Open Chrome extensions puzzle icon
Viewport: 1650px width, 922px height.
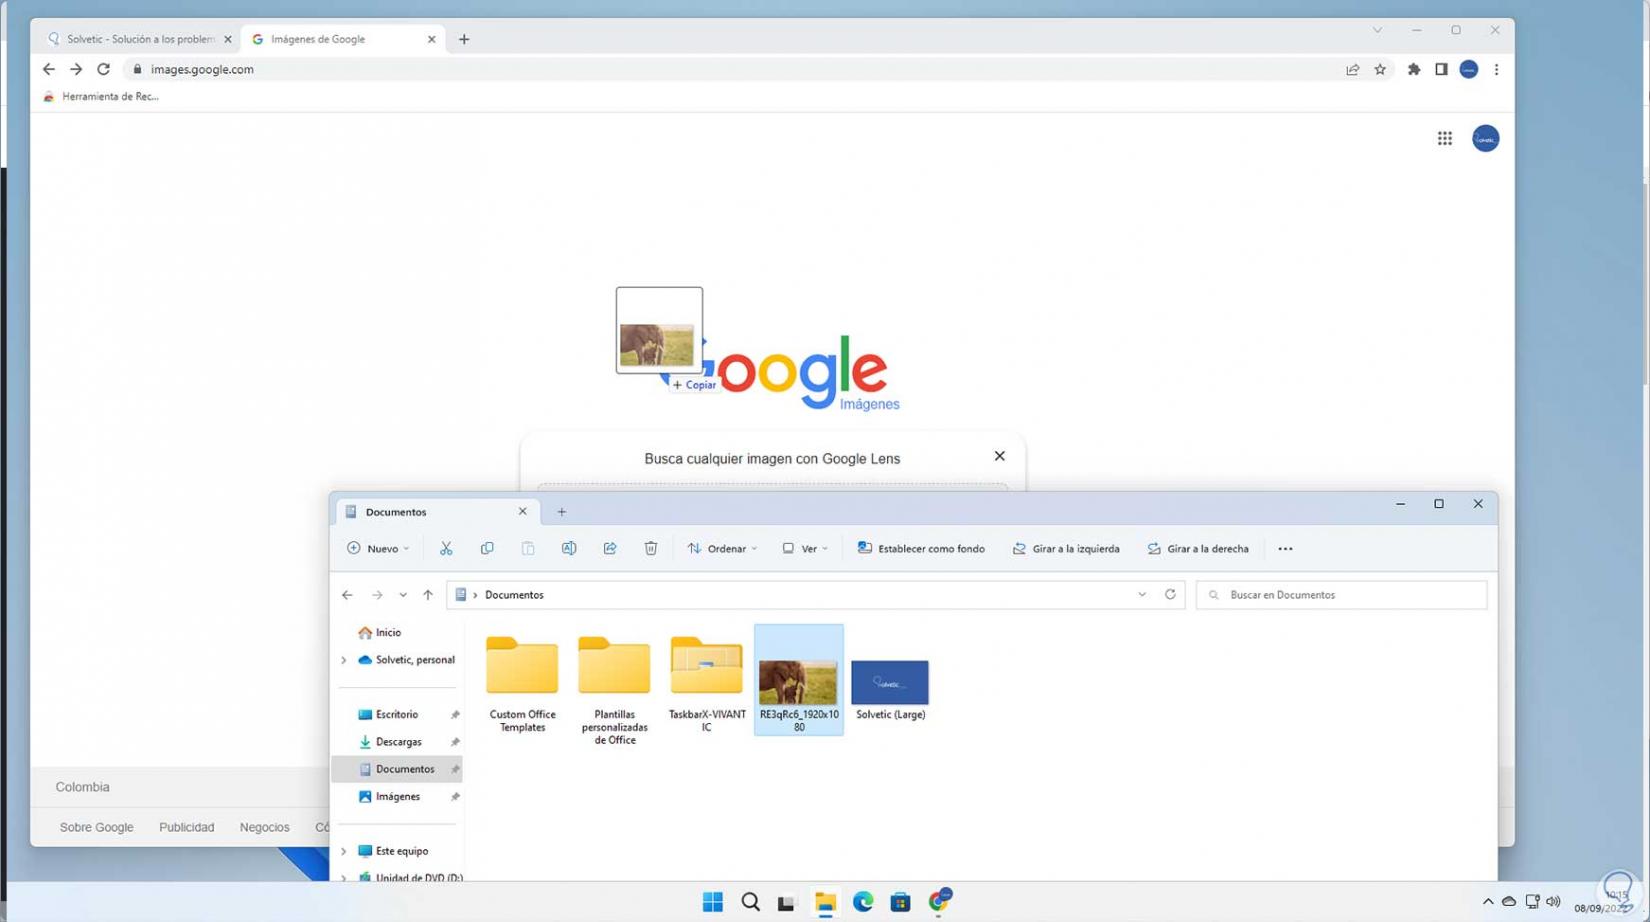tap(1414, 69)
